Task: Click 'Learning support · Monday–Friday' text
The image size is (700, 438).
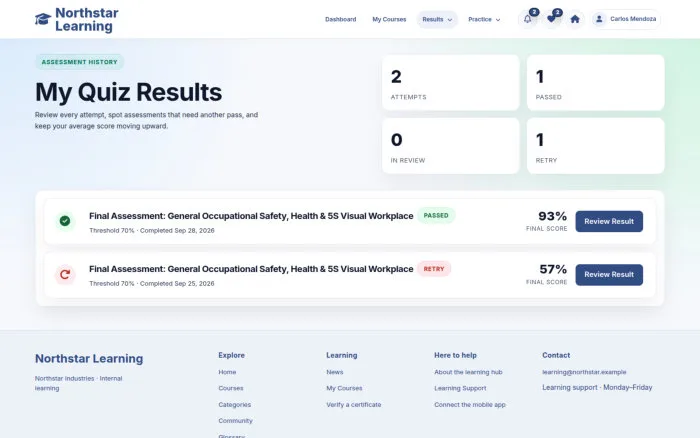Action: click(x=597, y=388)
